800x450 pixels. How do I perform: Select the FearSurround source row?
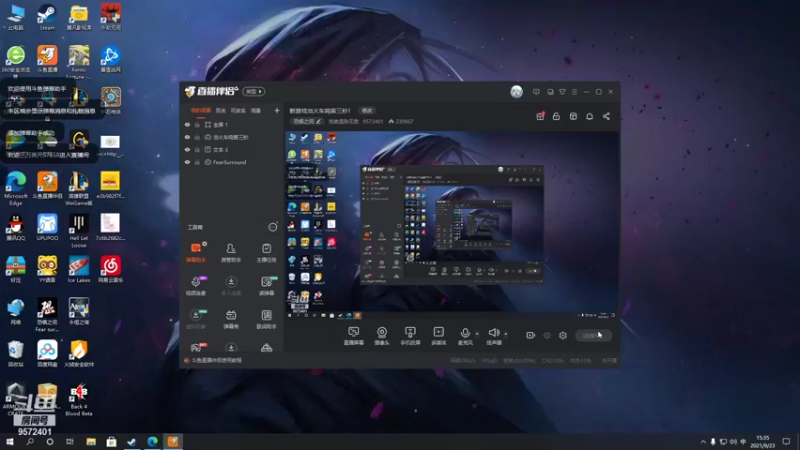(232, 162)
